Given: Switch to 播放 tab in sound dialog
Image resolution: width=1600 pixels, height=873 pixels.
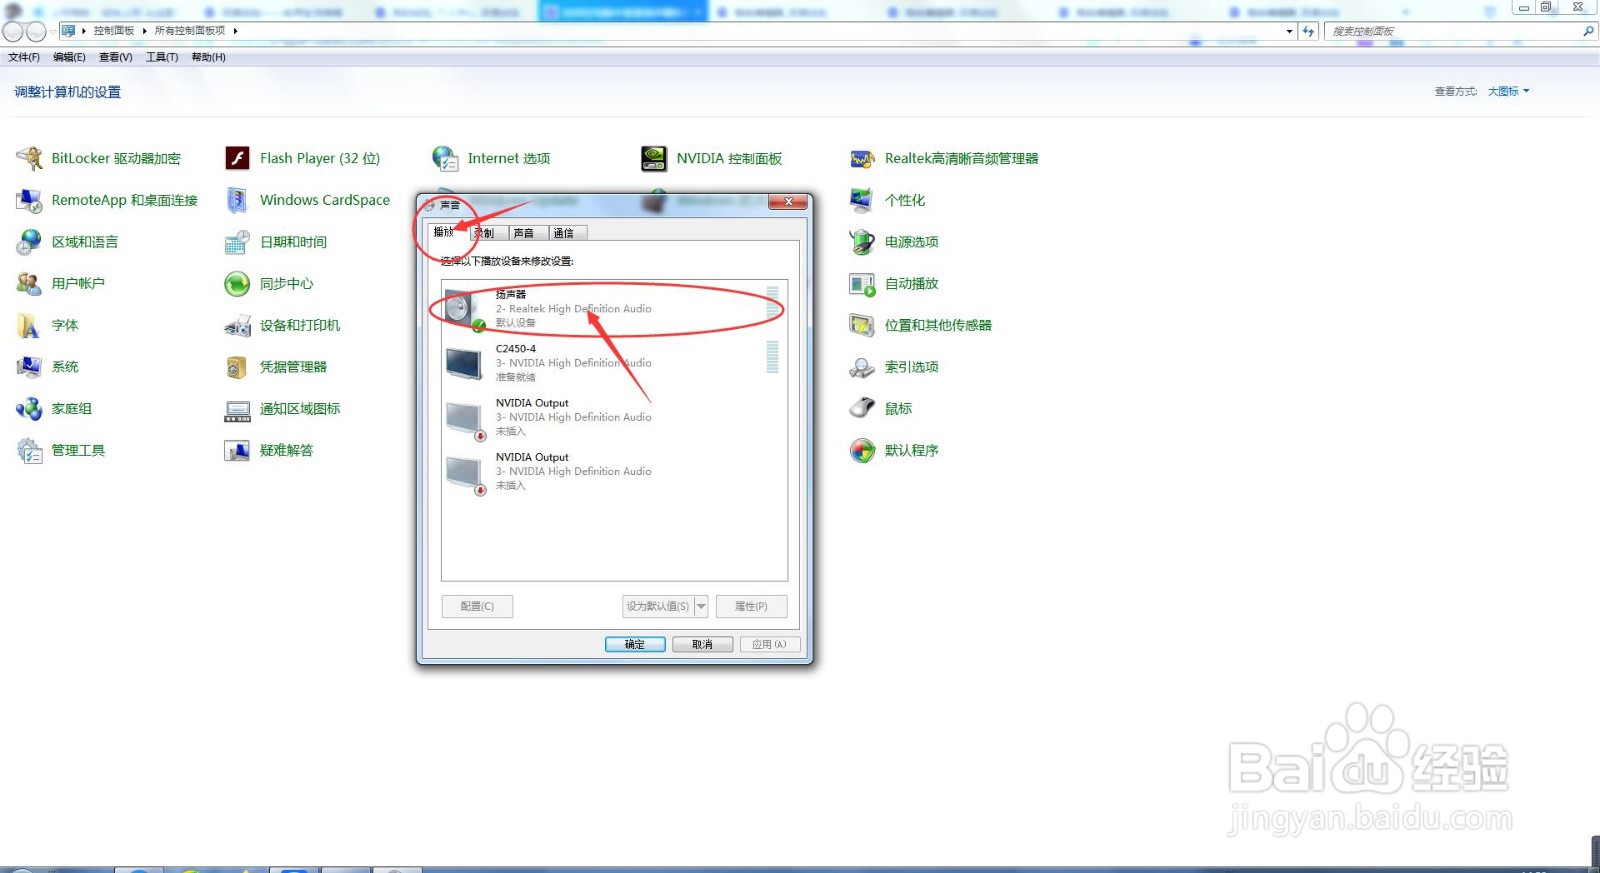Looking at the screenshot, I should 444,232.
